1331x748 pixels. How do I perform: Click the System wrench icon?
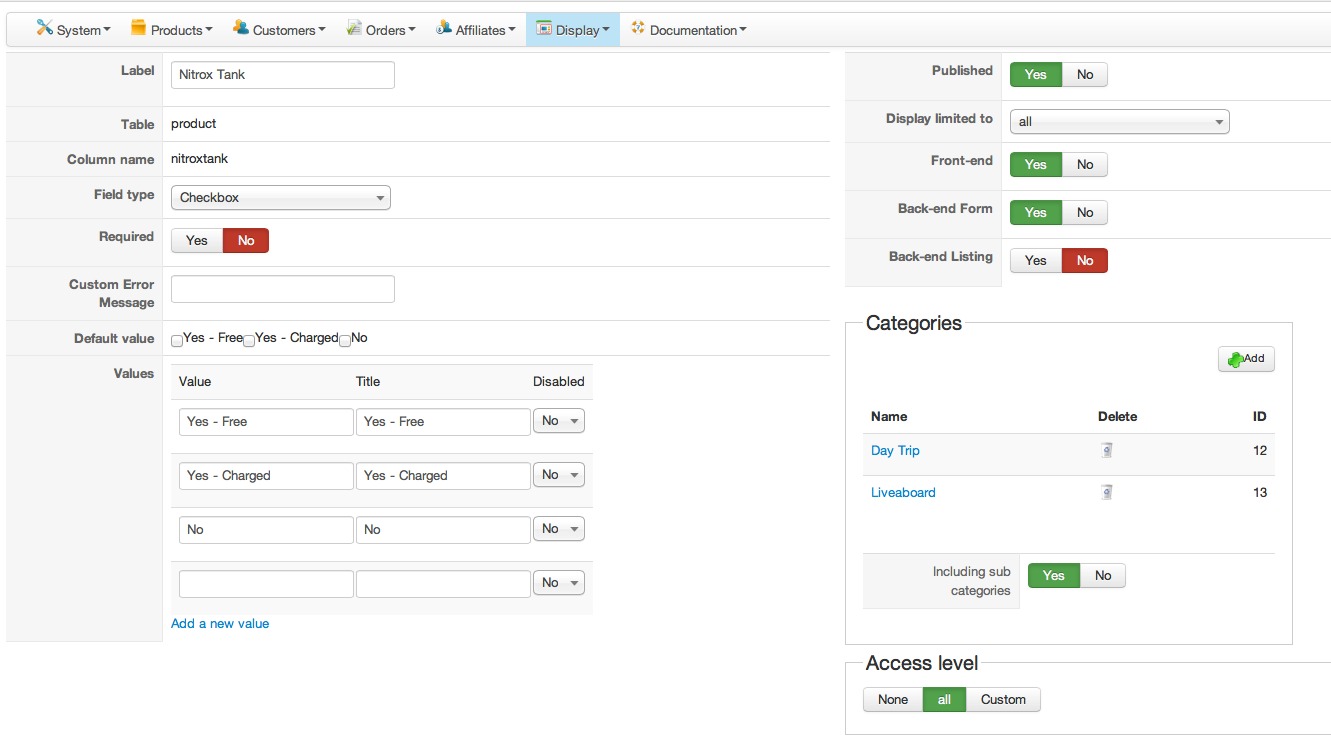click(44, 28)
